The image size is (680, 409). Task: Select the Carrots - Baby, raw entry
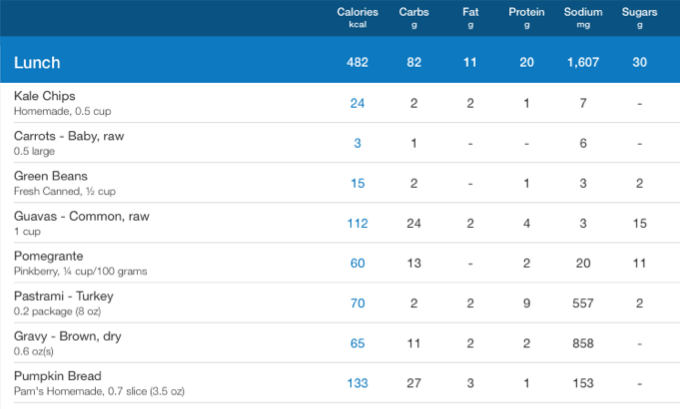[68, 136]
